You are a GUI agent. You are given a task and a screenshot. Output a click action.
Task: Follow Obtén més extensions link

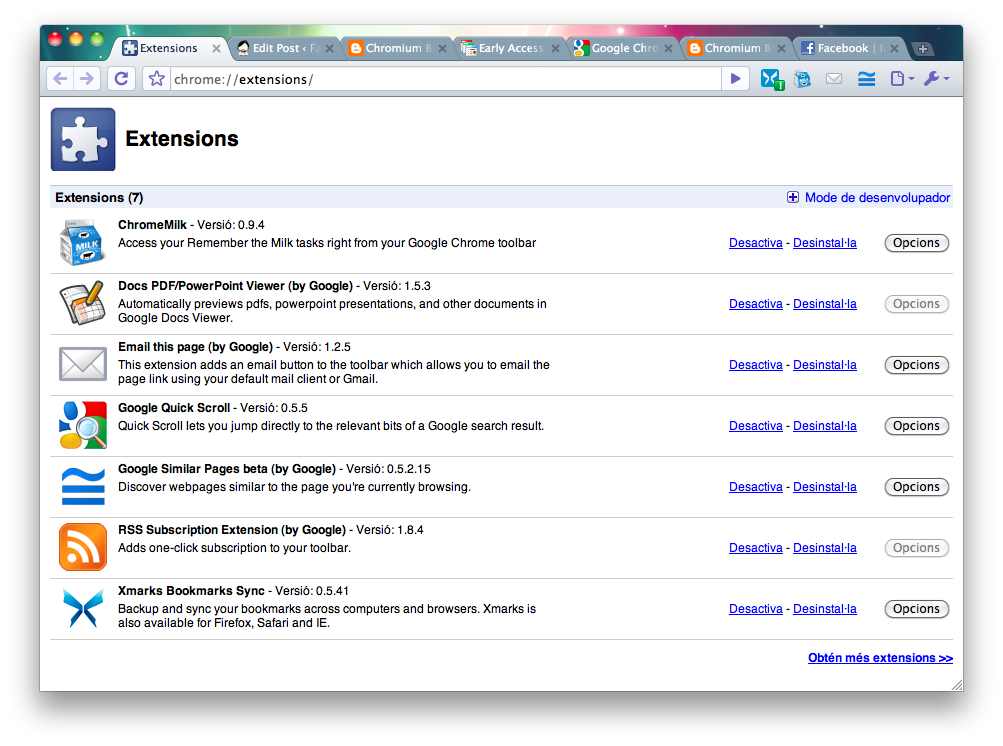click(880, 658)
